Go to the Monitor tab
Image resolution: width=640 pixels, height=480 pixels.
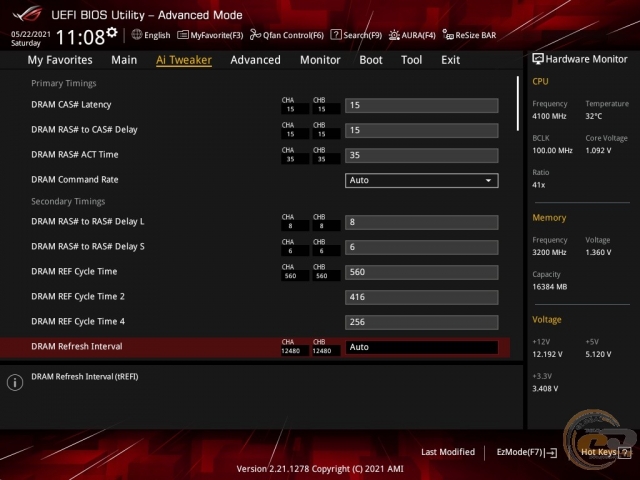tap(320, 60)
